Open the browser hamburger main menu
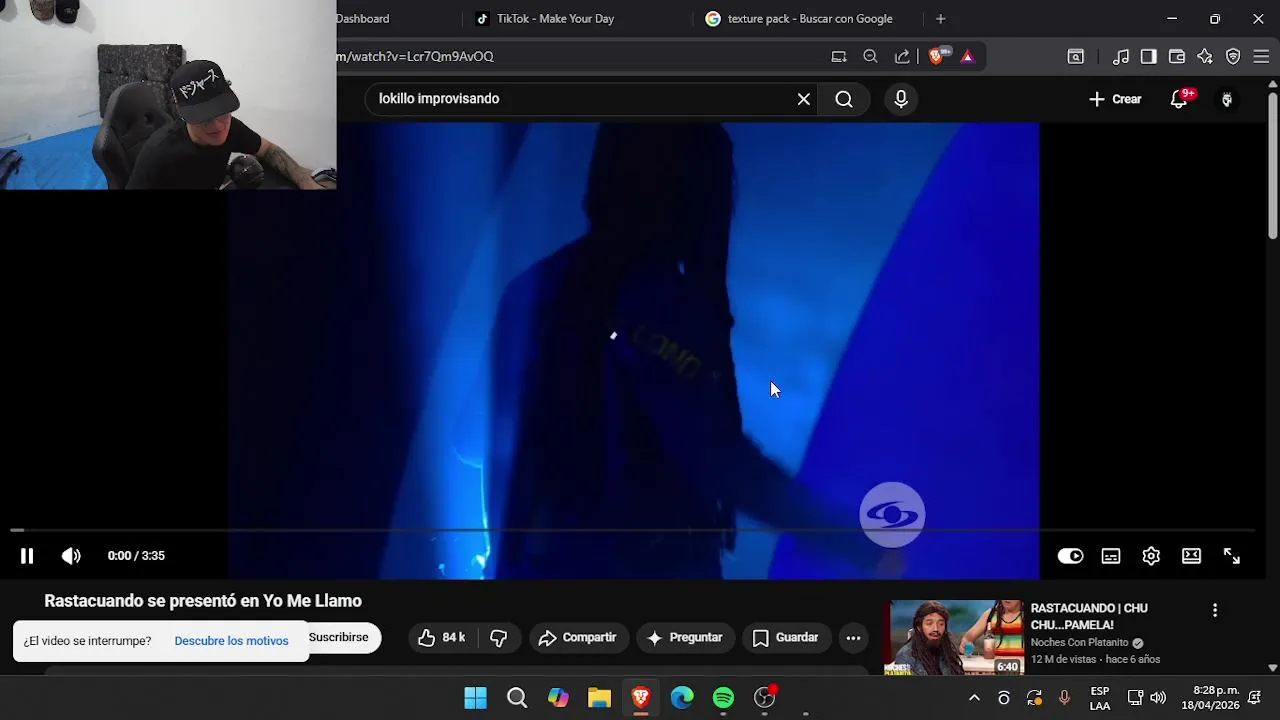The image size is (1280, 720). coord(1261,57)
